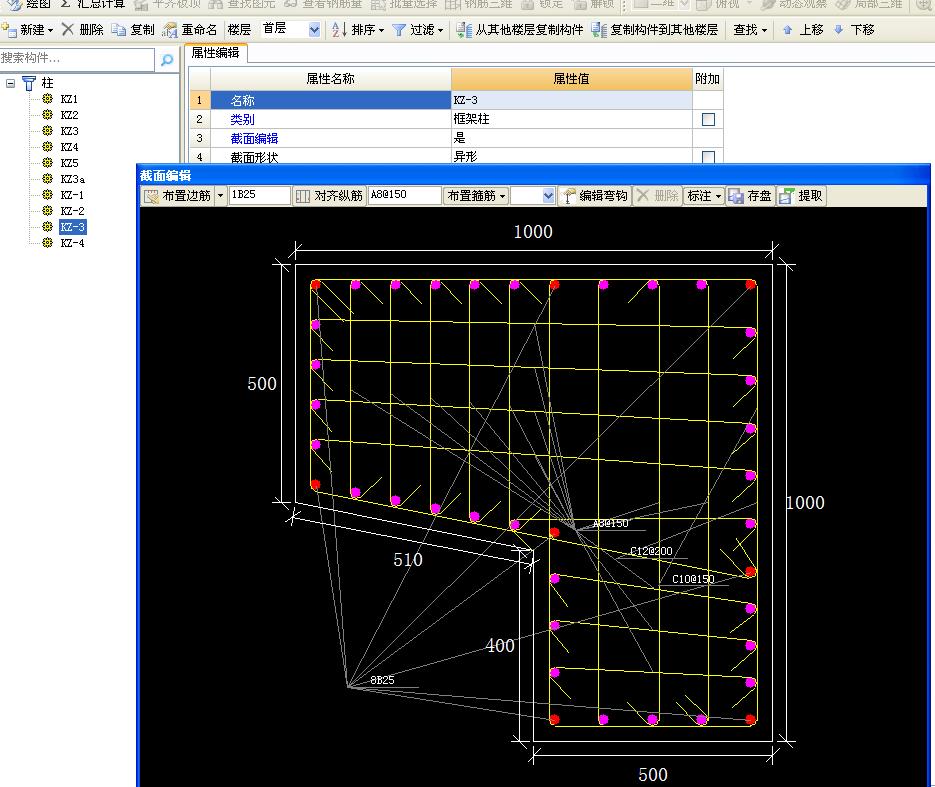Viewport: 935px width, 787px height.
Task: Select KZ5 in component tree
Action: (x=69, y=163)
